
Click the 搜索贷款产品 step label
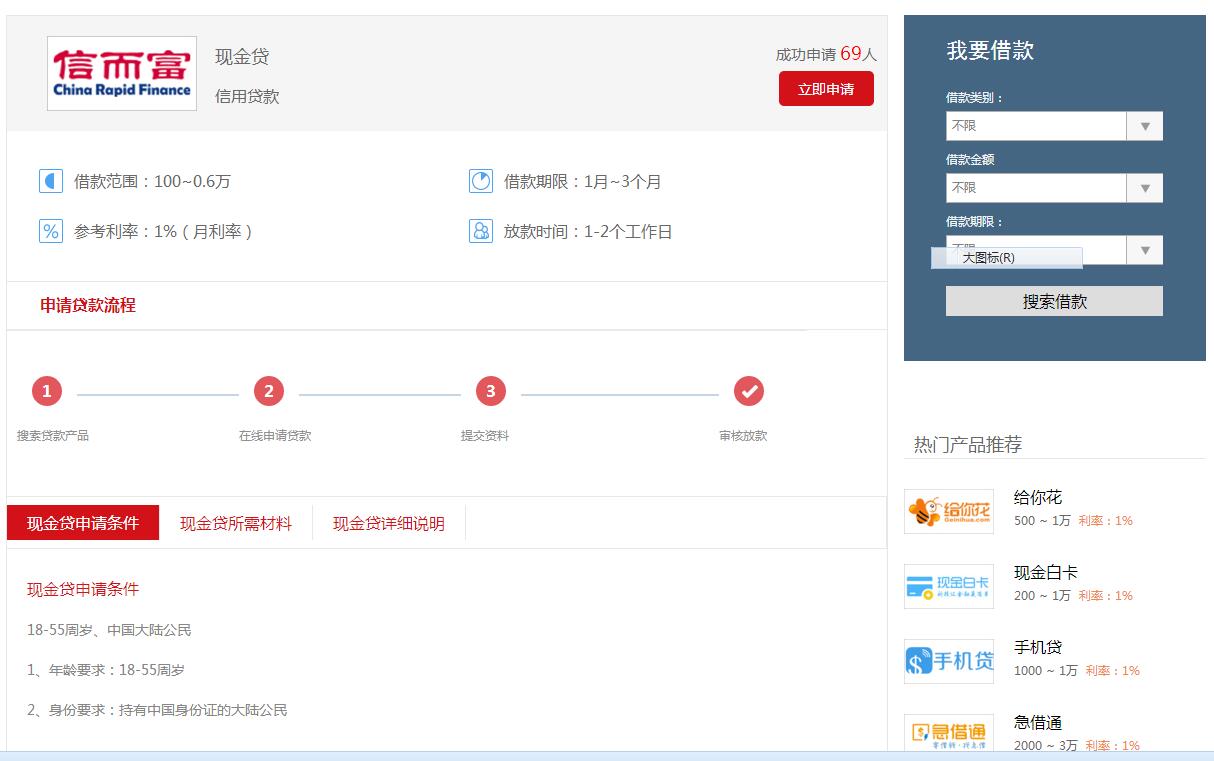tap(53, 435)
